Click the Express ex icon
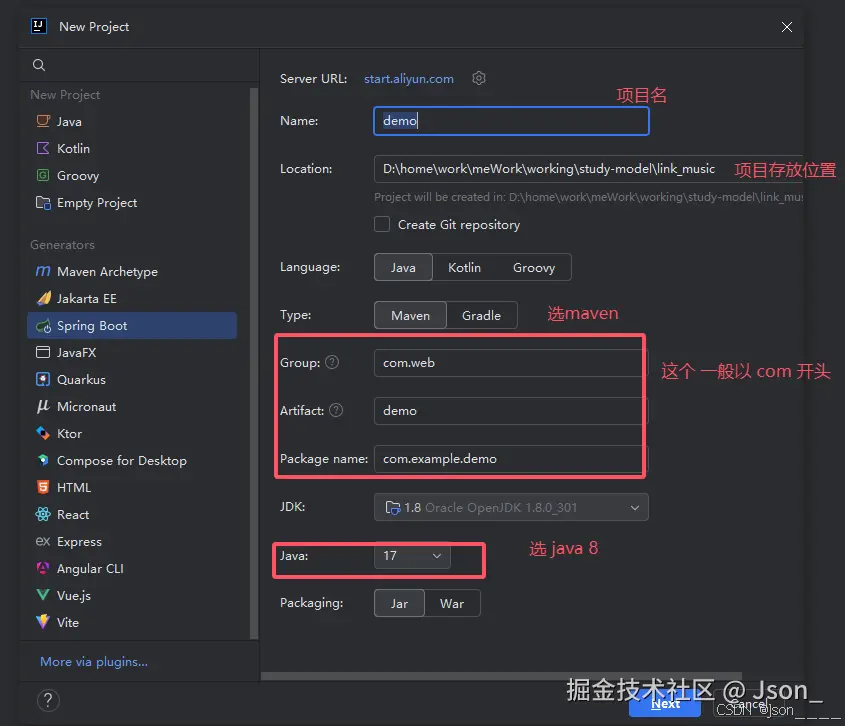This screenshot has width=845, height=726. [x=43, y=541]
